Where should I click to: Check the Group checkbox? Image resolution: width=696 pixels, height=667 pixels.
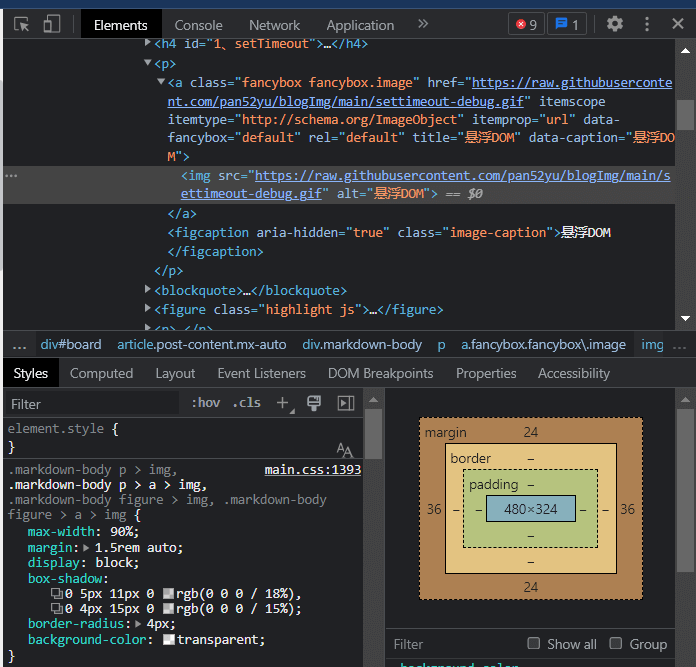click(616, 643)
